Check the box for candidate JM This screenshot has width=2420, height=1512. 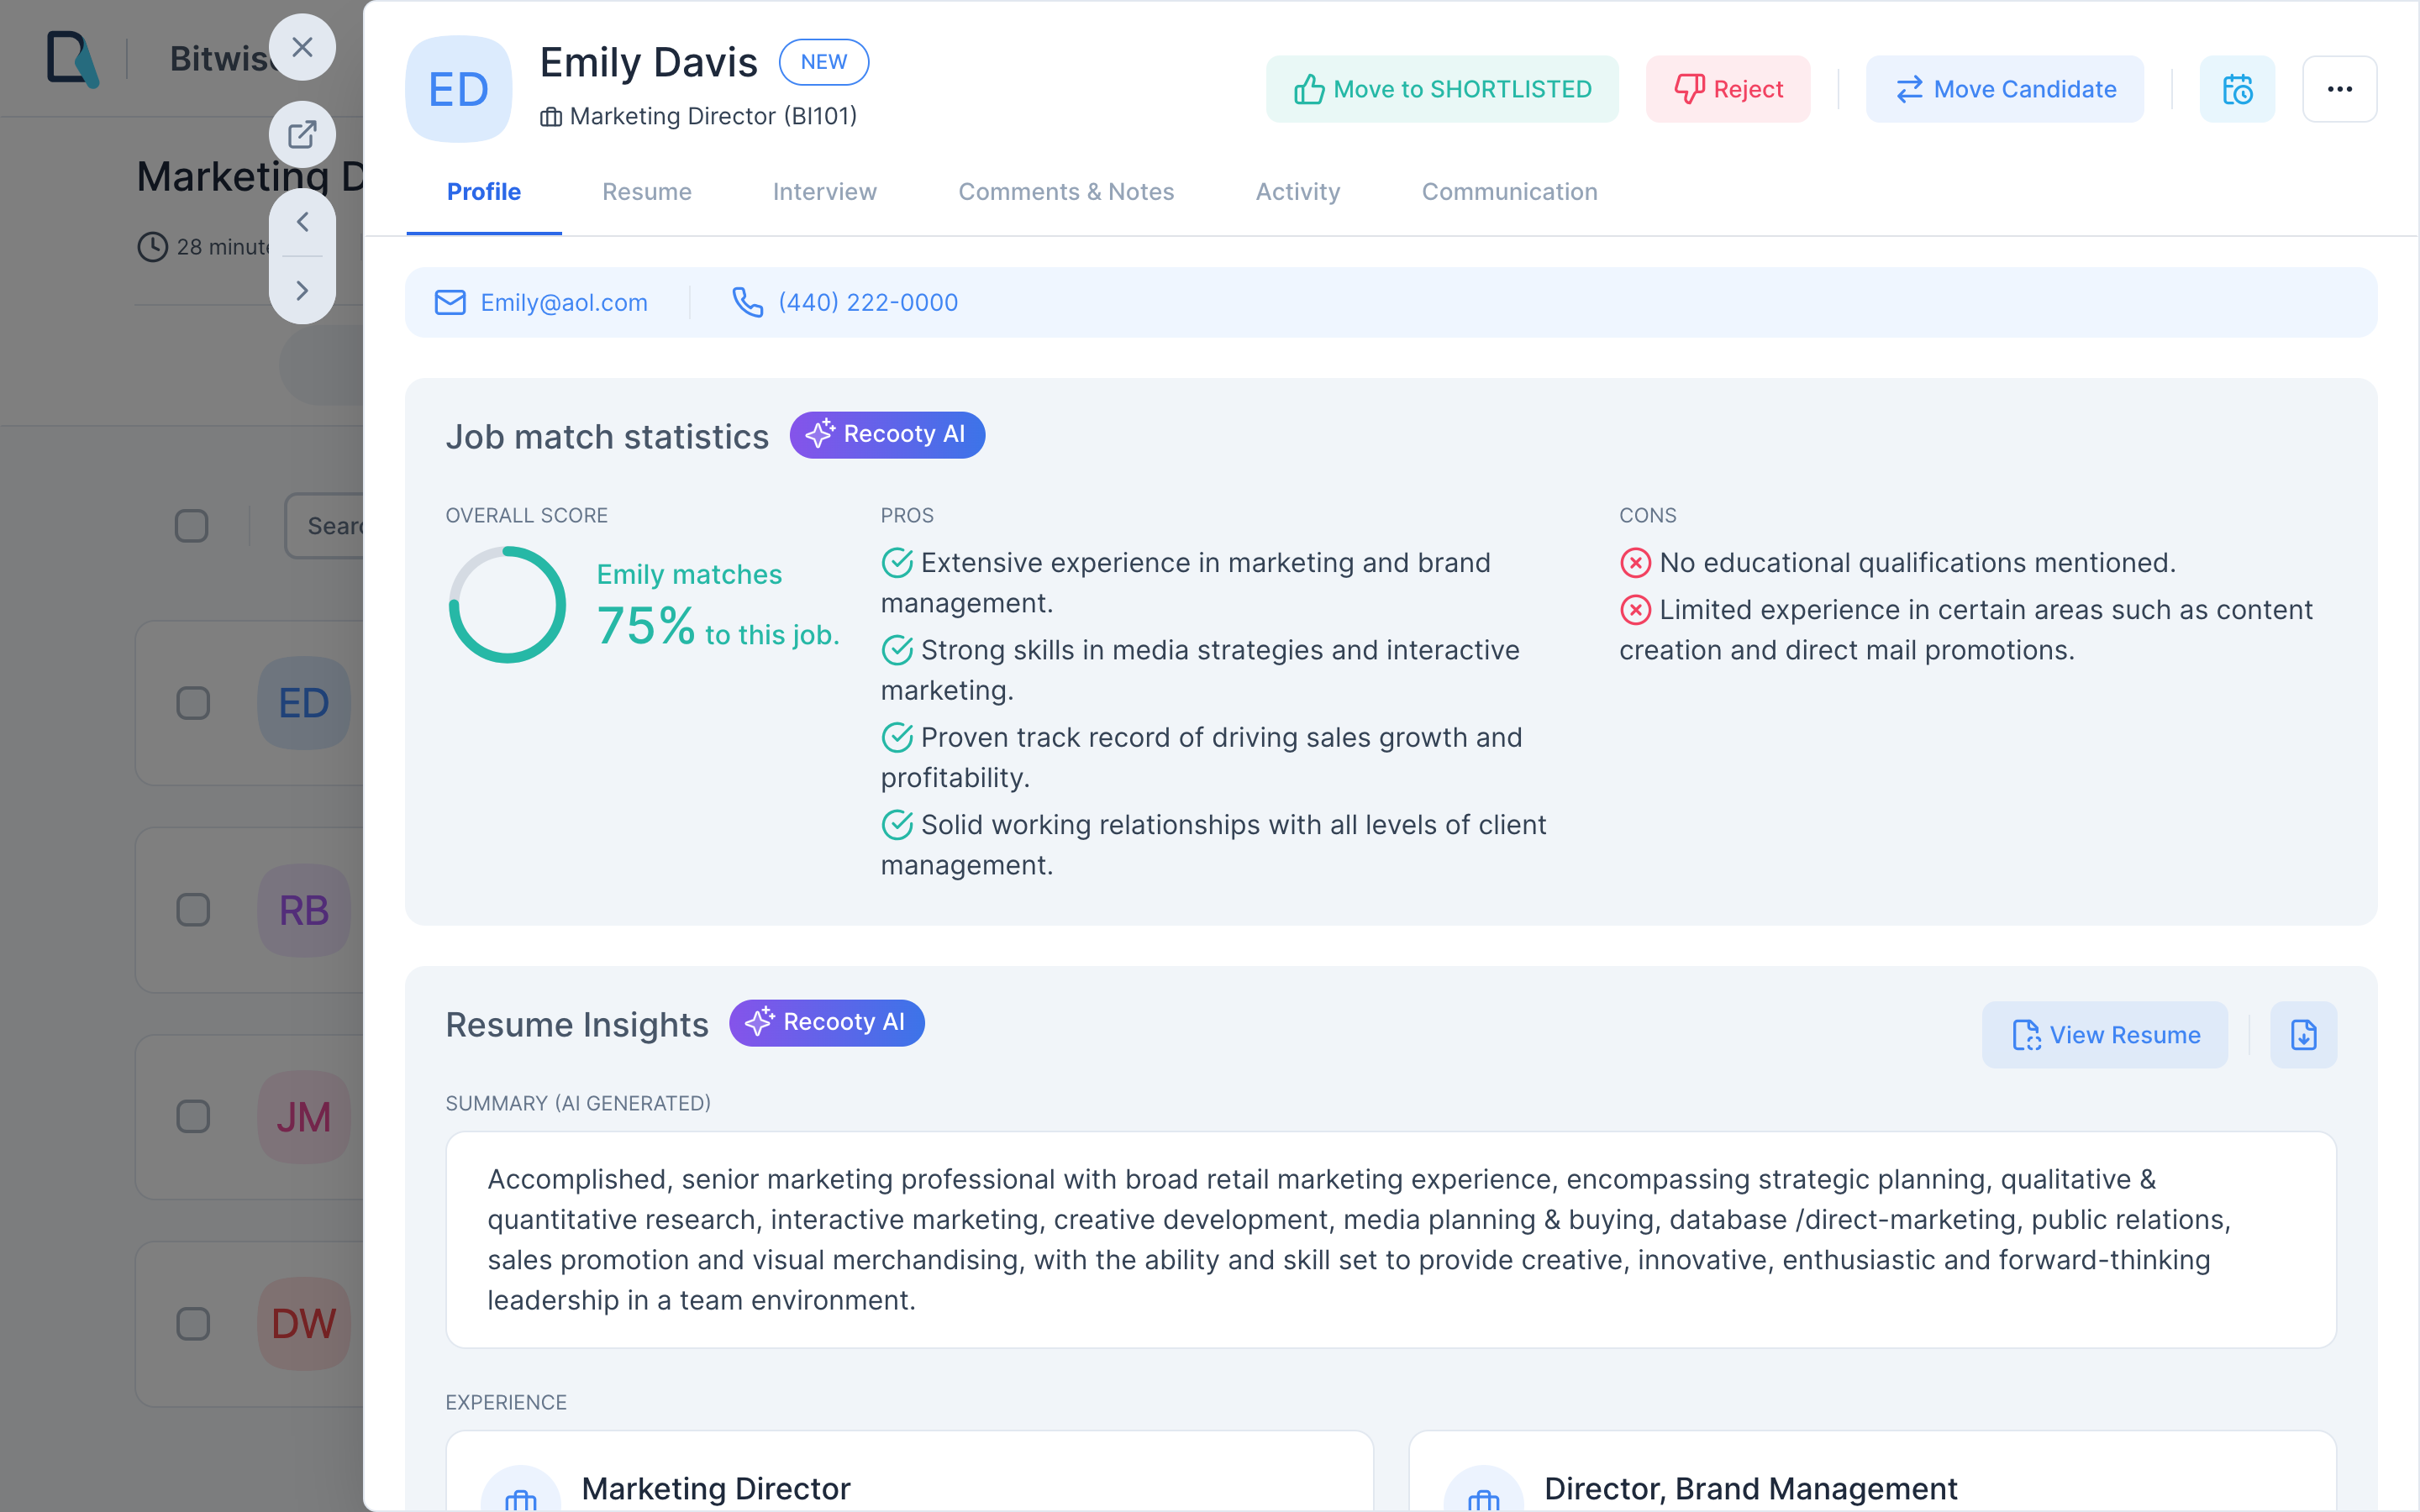[x=193, y=1117]
